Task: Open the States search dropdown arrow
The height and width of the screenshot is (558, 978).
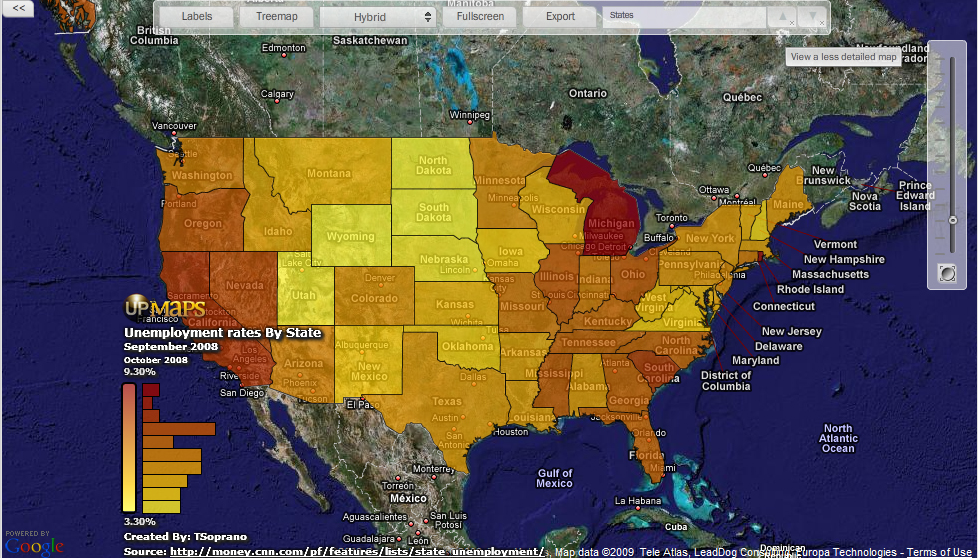Action: pos(813,17)
